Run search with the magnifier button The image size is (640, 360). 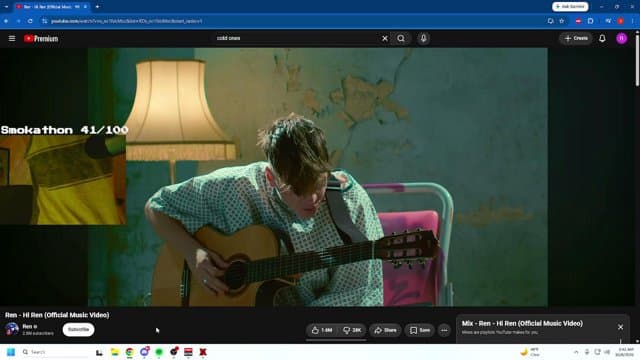click(401, 38)
